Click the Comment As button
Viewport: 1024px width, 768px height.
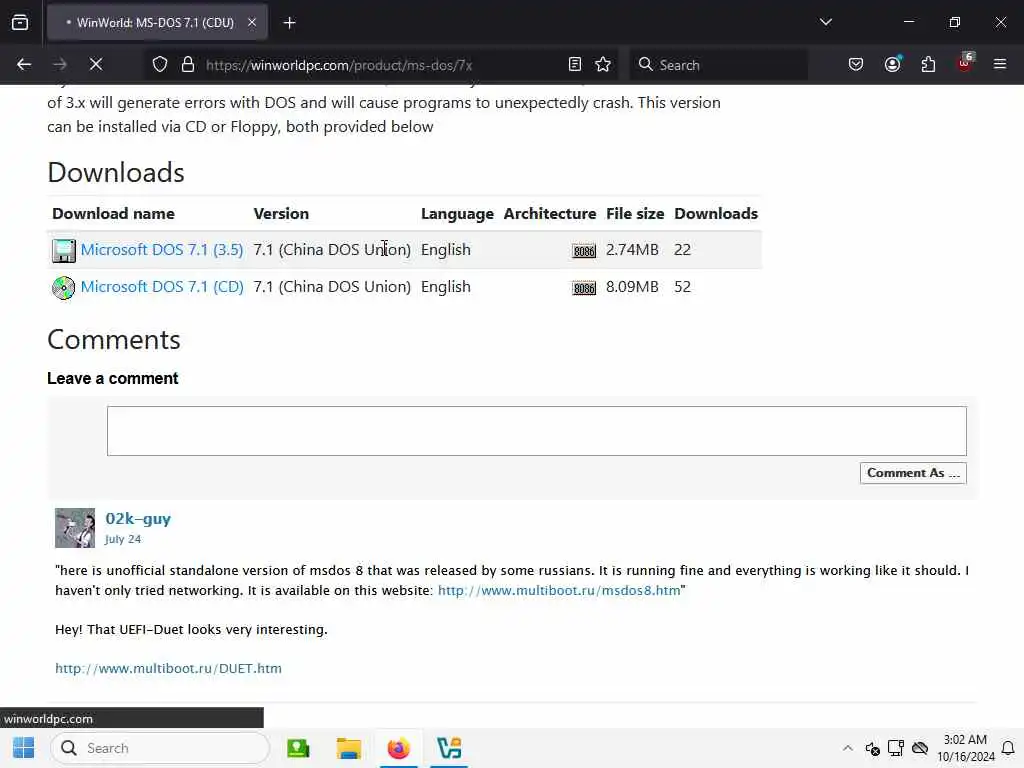[913, 473]
